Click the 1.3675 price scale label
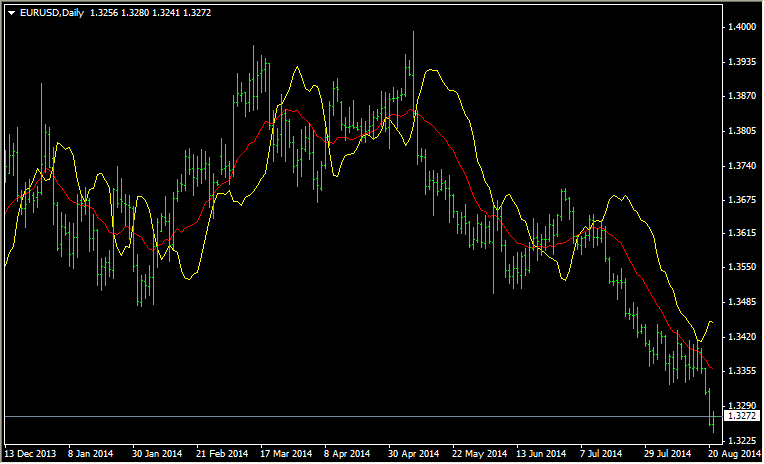Screen dimensions: 764x464 point(744,200)
